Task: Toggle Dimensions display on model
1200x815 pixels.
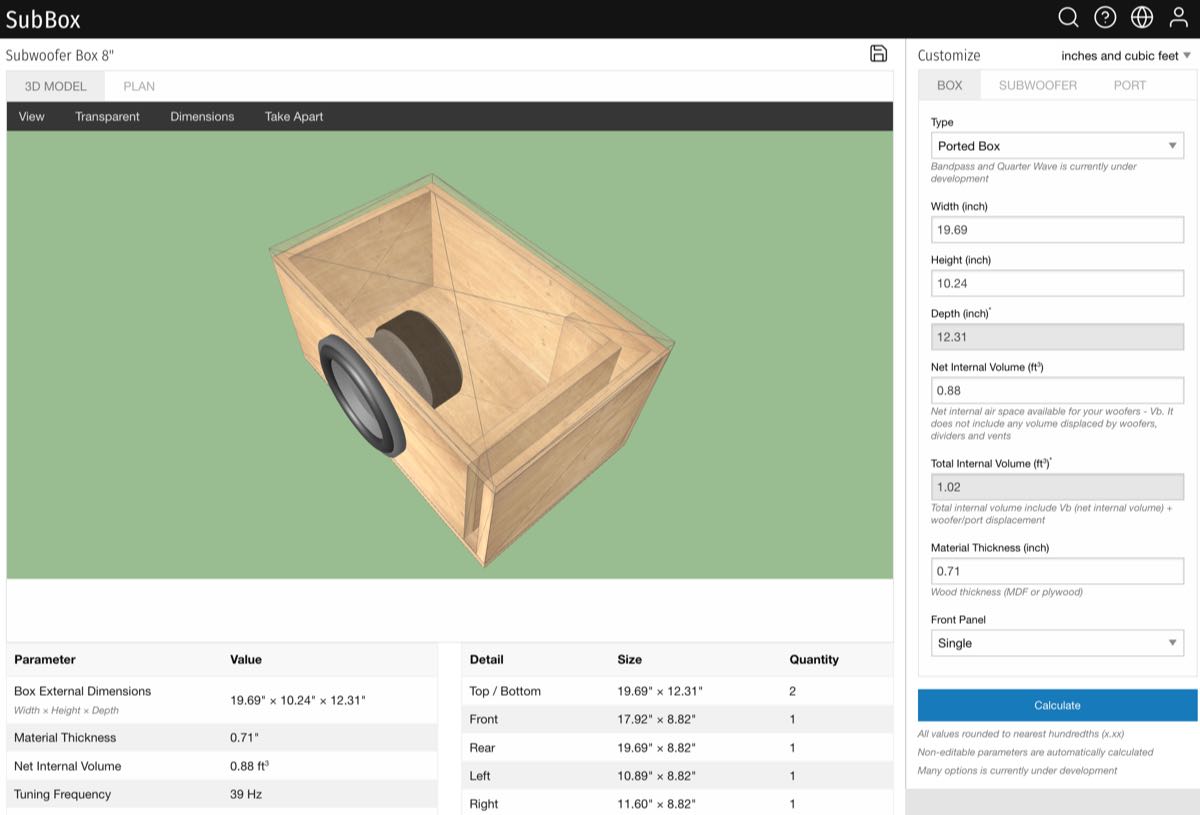Action: click(x=202, y=117)
